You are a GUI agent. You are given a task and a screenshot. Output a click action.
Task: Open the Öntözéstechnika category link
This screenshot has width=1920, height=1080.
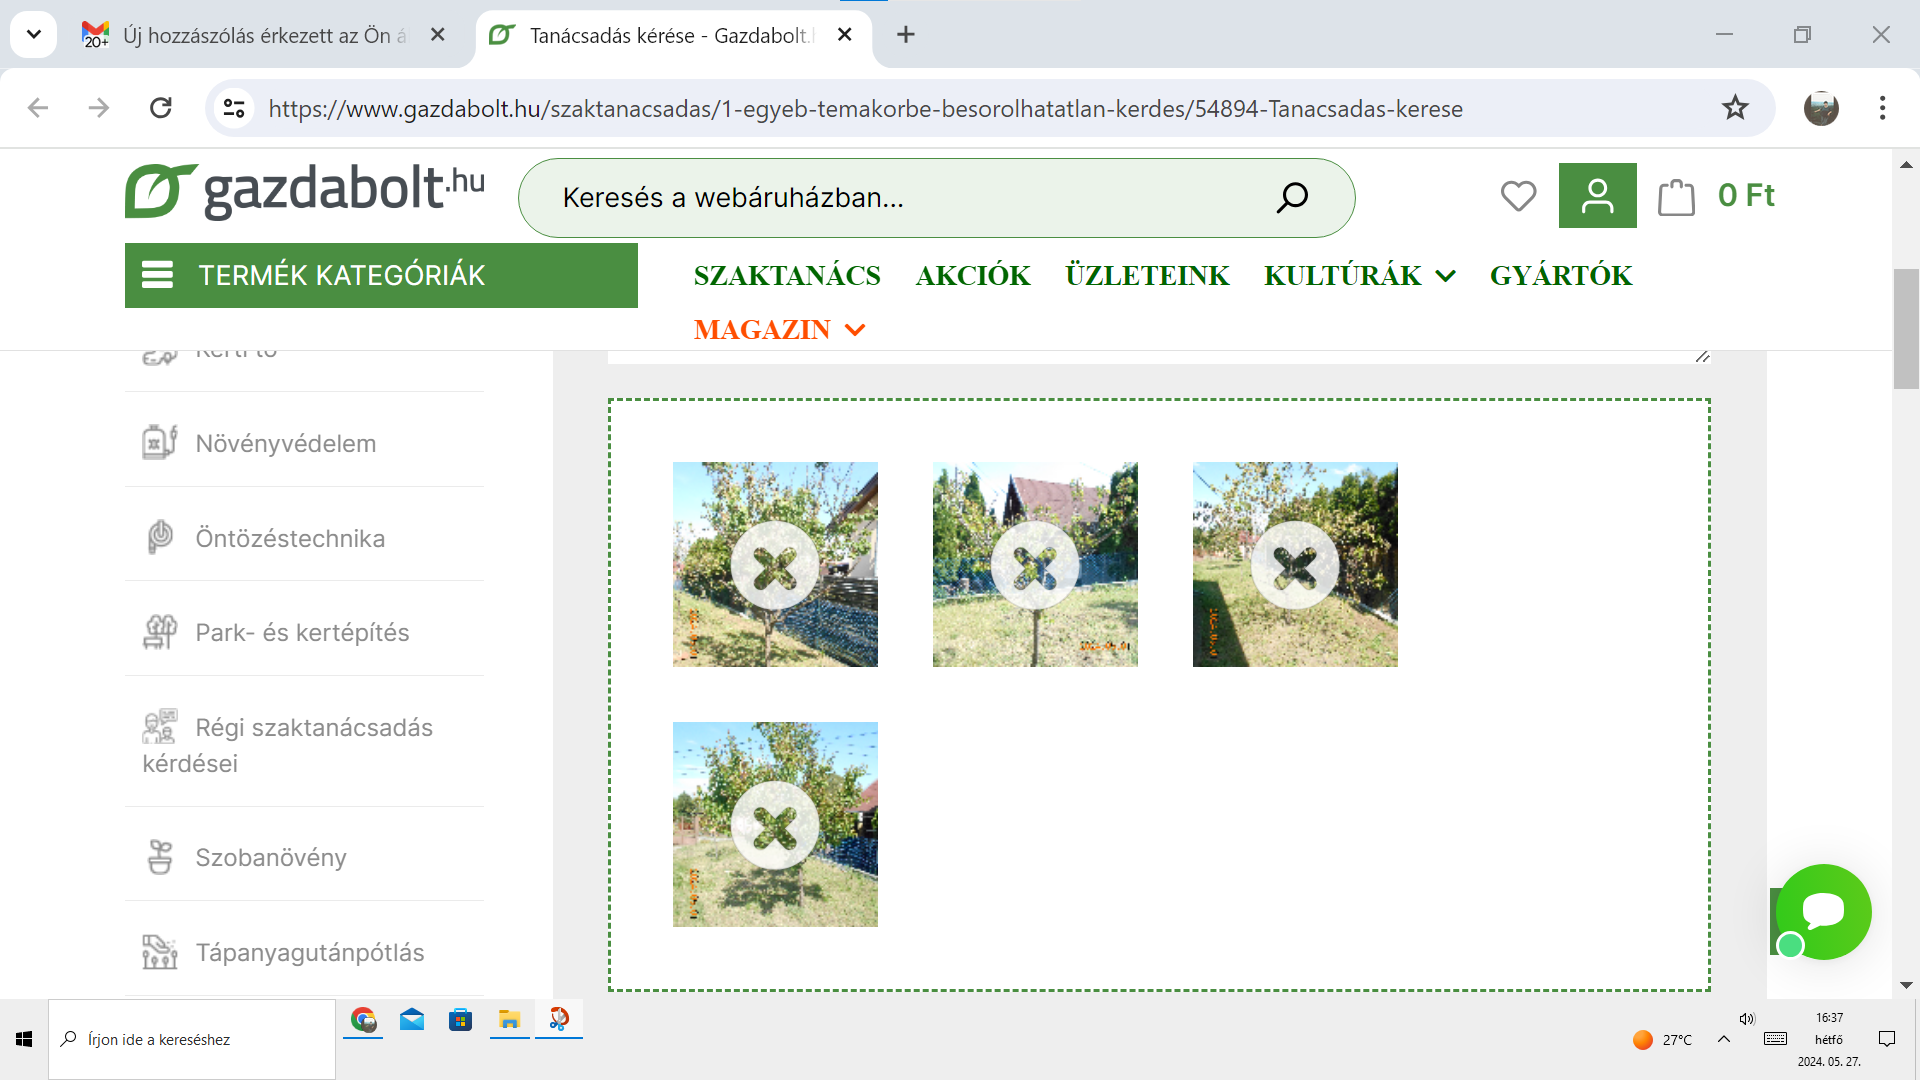290,539
